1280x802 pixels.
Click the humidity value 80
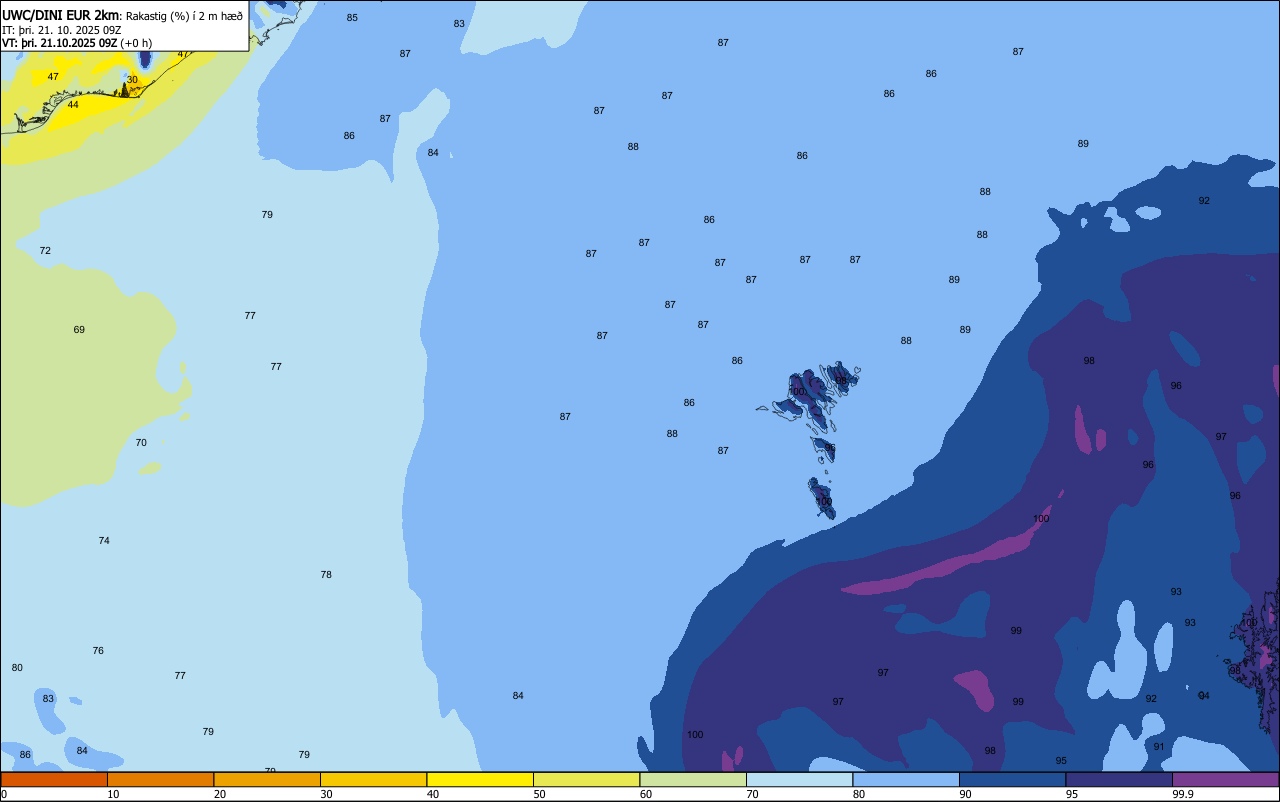17,668
